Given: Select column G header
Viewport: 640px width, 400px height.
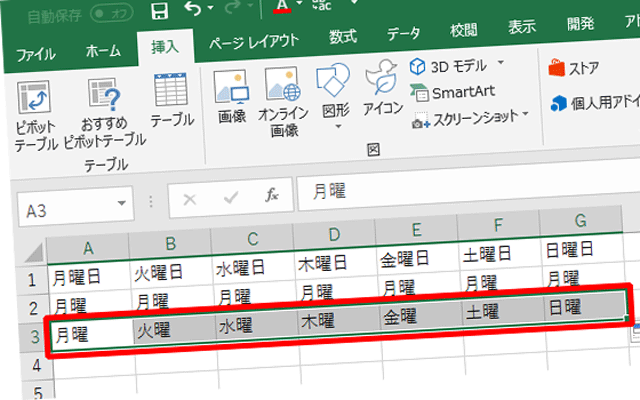Looking at the screenshot, I should [x=581, y=220].
